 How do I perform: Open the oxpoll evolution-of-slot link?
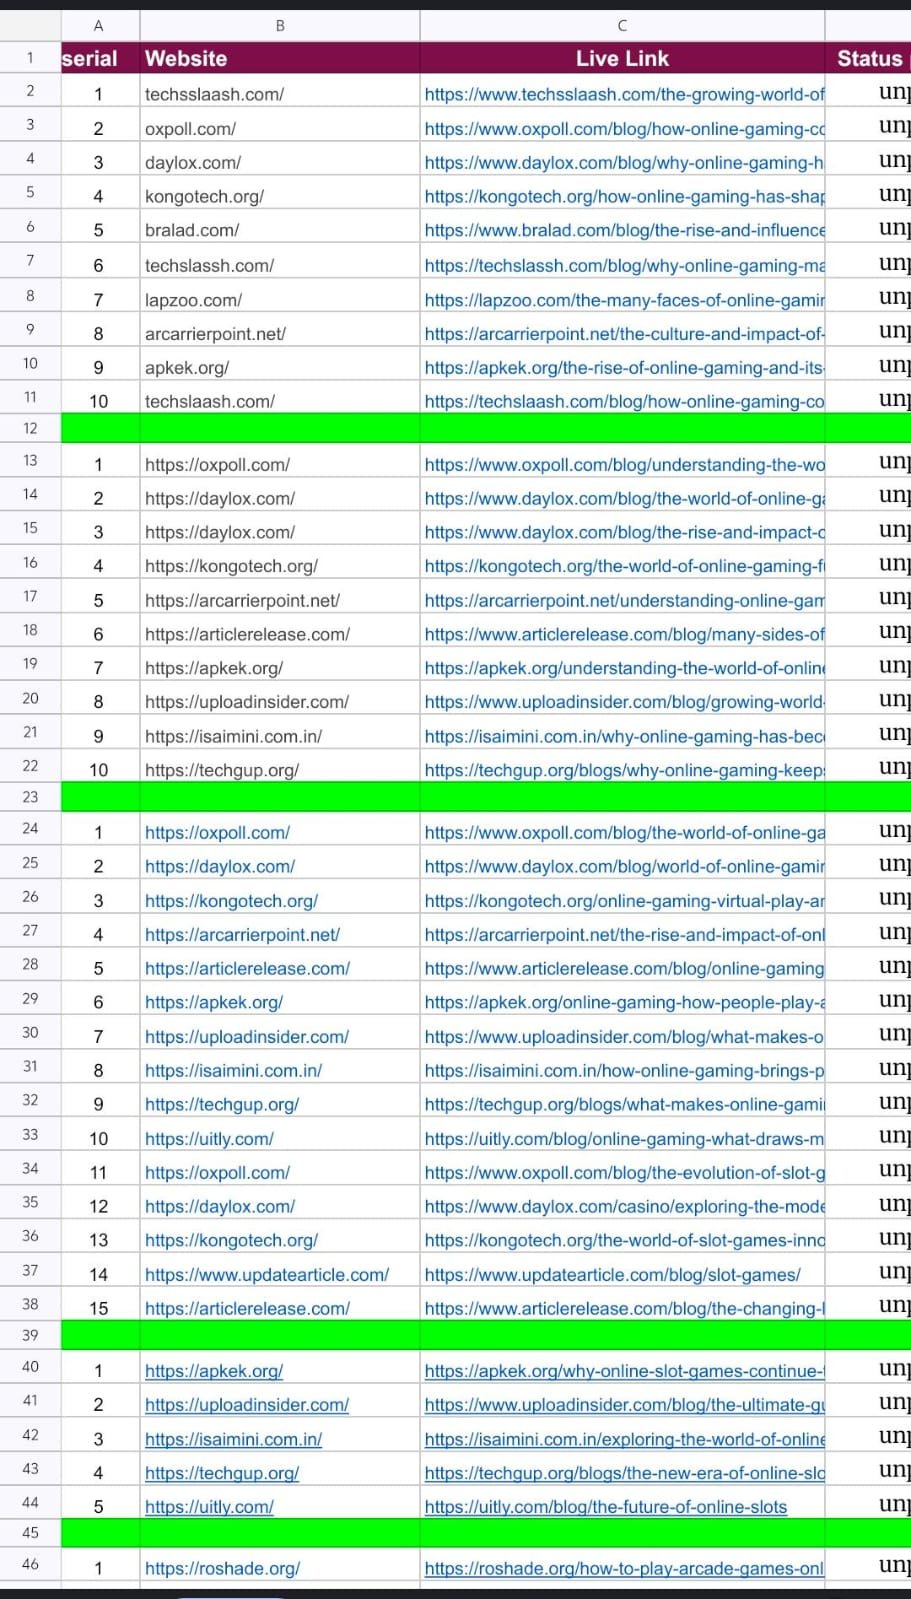tap(624, 1172)
